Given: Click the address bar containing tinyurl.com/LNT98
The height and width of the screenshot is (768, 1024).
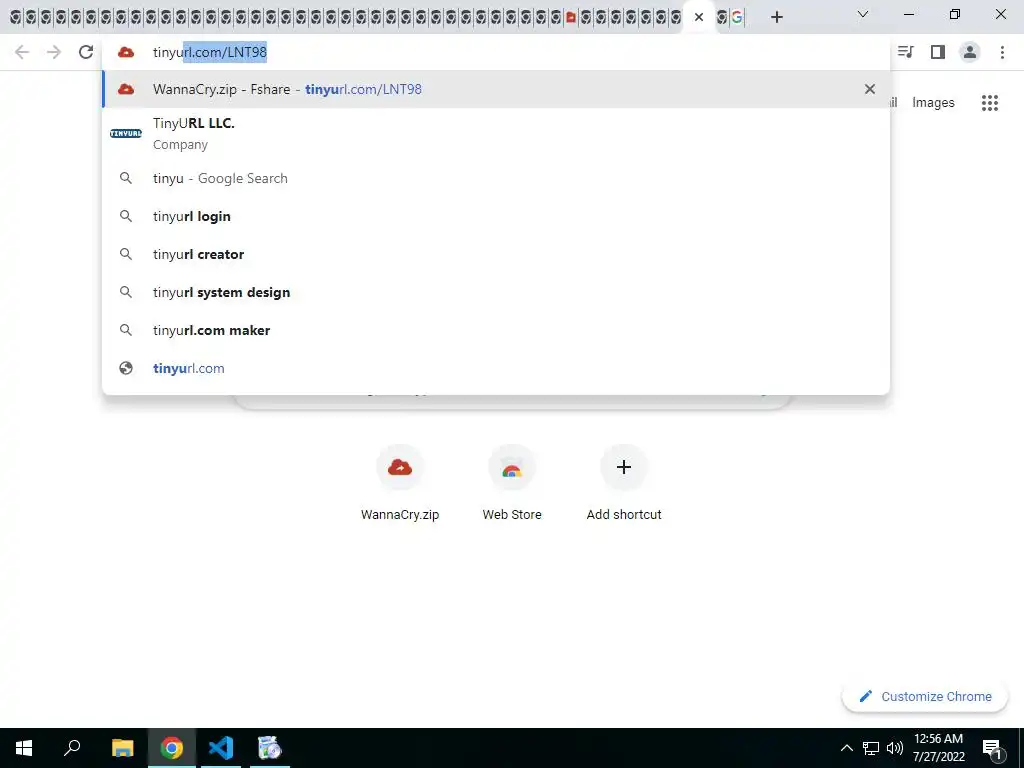Looking at the screenshot, I should pyautogui.click(x=496, y=52).
